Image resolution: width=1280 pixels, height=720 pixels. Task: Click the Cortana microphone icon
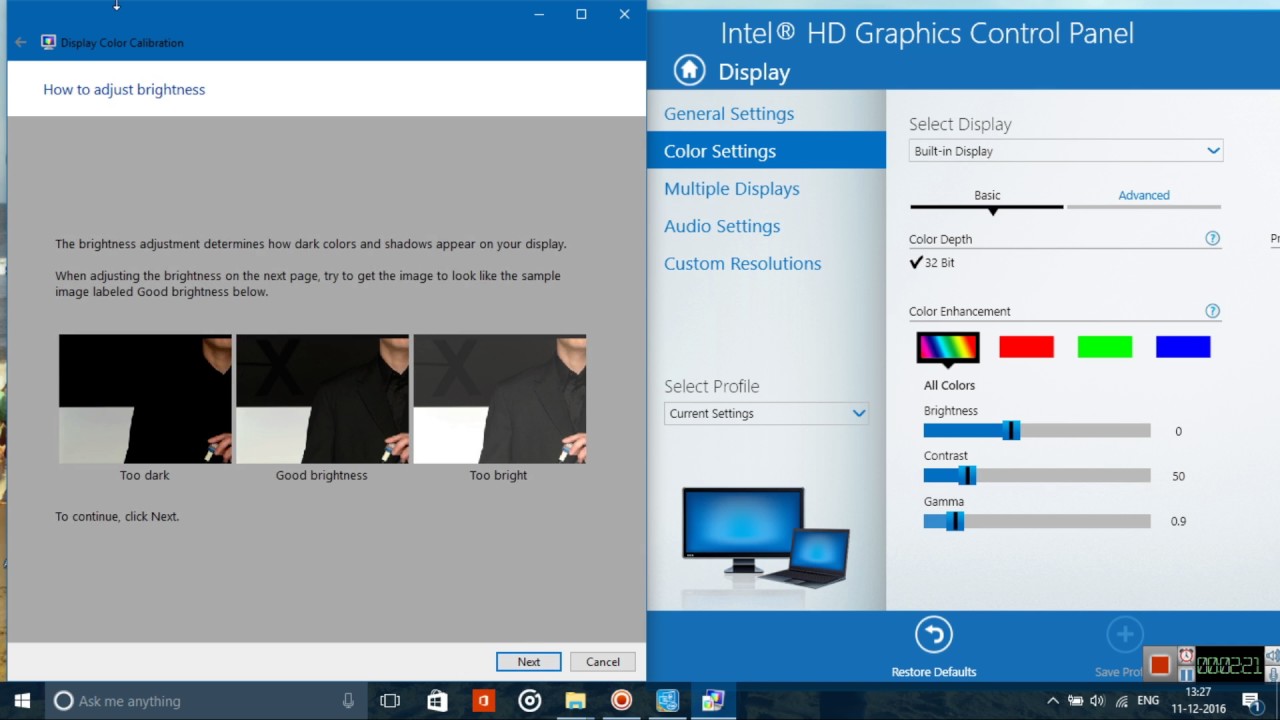pyautogui.click(x=348, y=701)
